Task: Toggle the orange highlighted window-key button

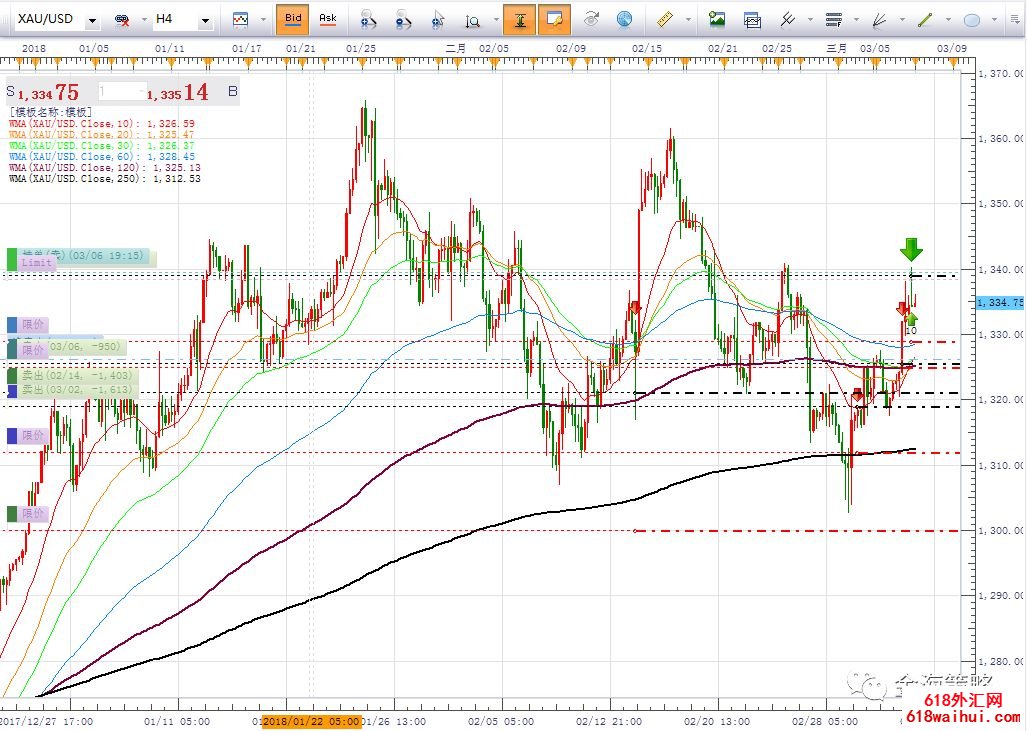Action: pyautogui.click(x=554, y=18)
